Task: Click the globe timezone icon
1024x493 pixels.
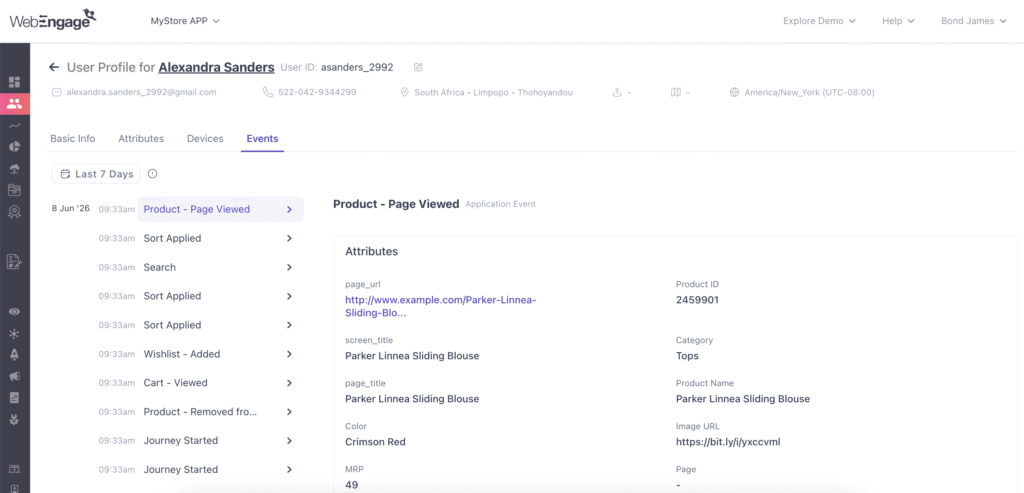Action: [x=734, y=93]
